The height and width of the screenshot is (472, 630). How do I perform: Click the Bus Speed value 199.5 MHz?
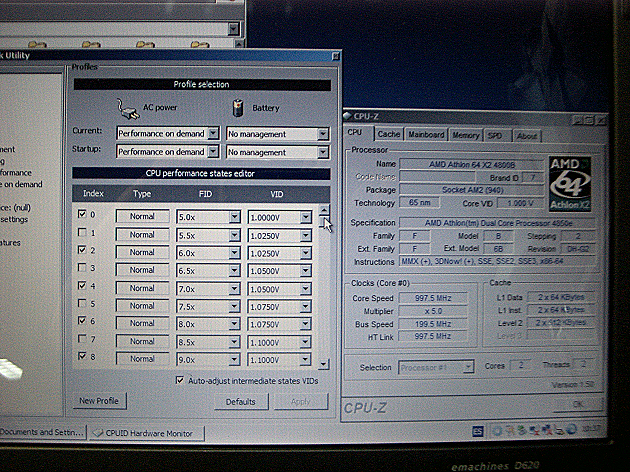click(x=433, y=324)
